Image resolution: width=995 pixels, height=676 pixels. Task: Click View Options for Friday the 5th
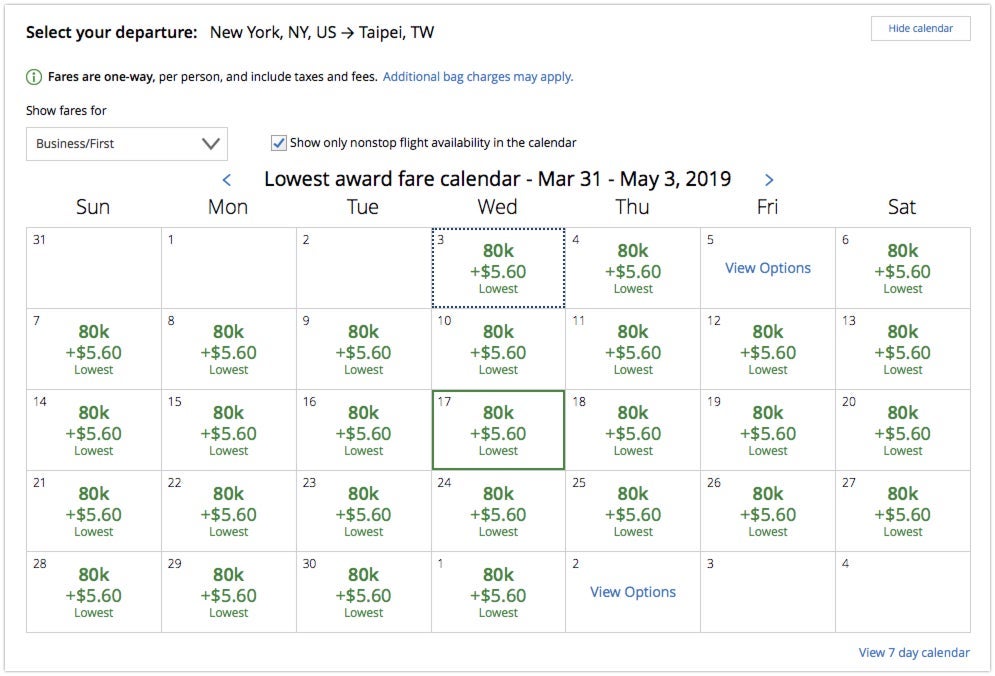768,268
